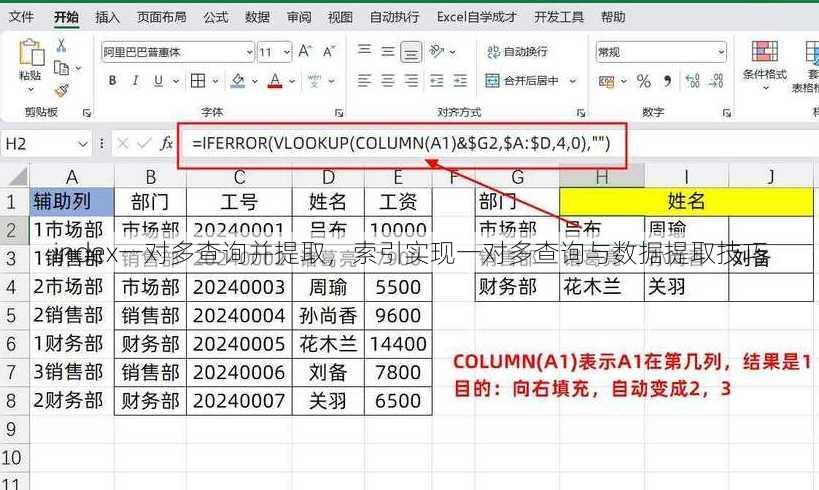Align text to the right
The width and height of the screenshot is (819, 490).
pos(412,80)
